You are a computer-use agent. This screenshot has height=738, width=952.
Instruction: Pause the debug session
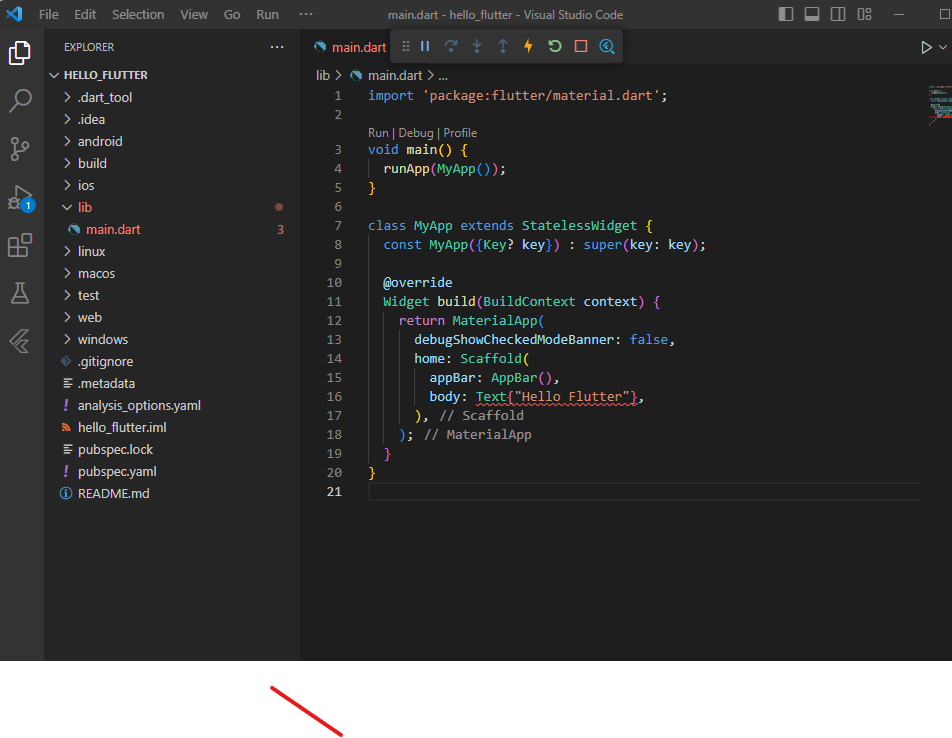pos(425,46)
